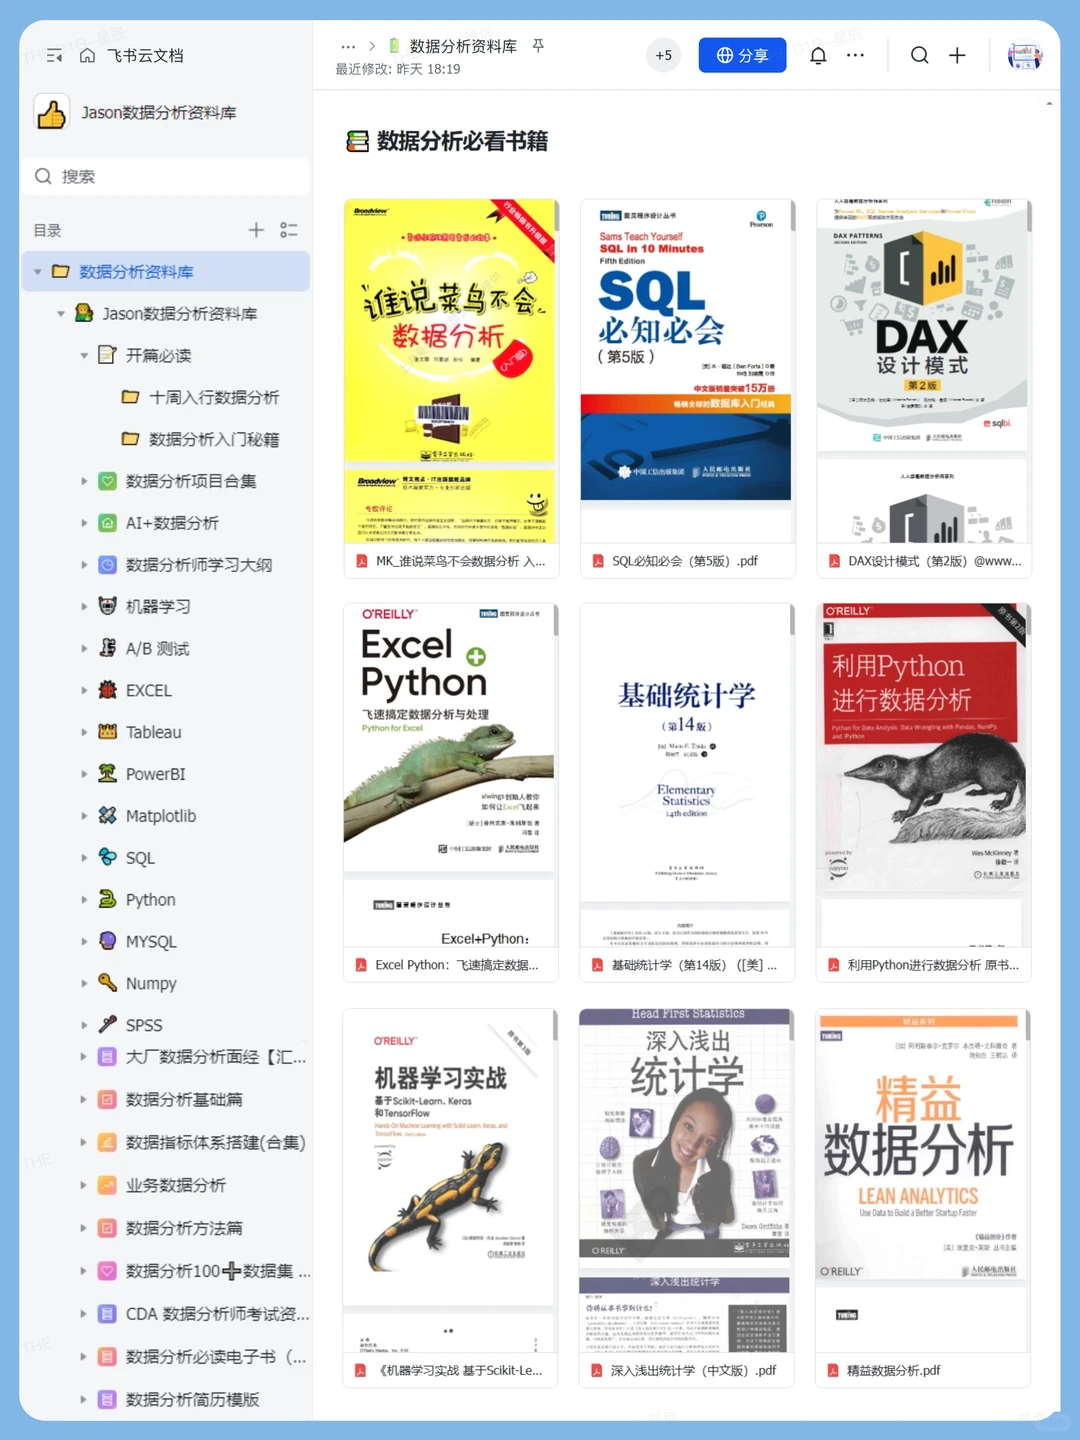Click PDF icon beside 深入浅出统计学（中文版）.pdf
The image size is (1080, 1440).
pos(597,1371)
